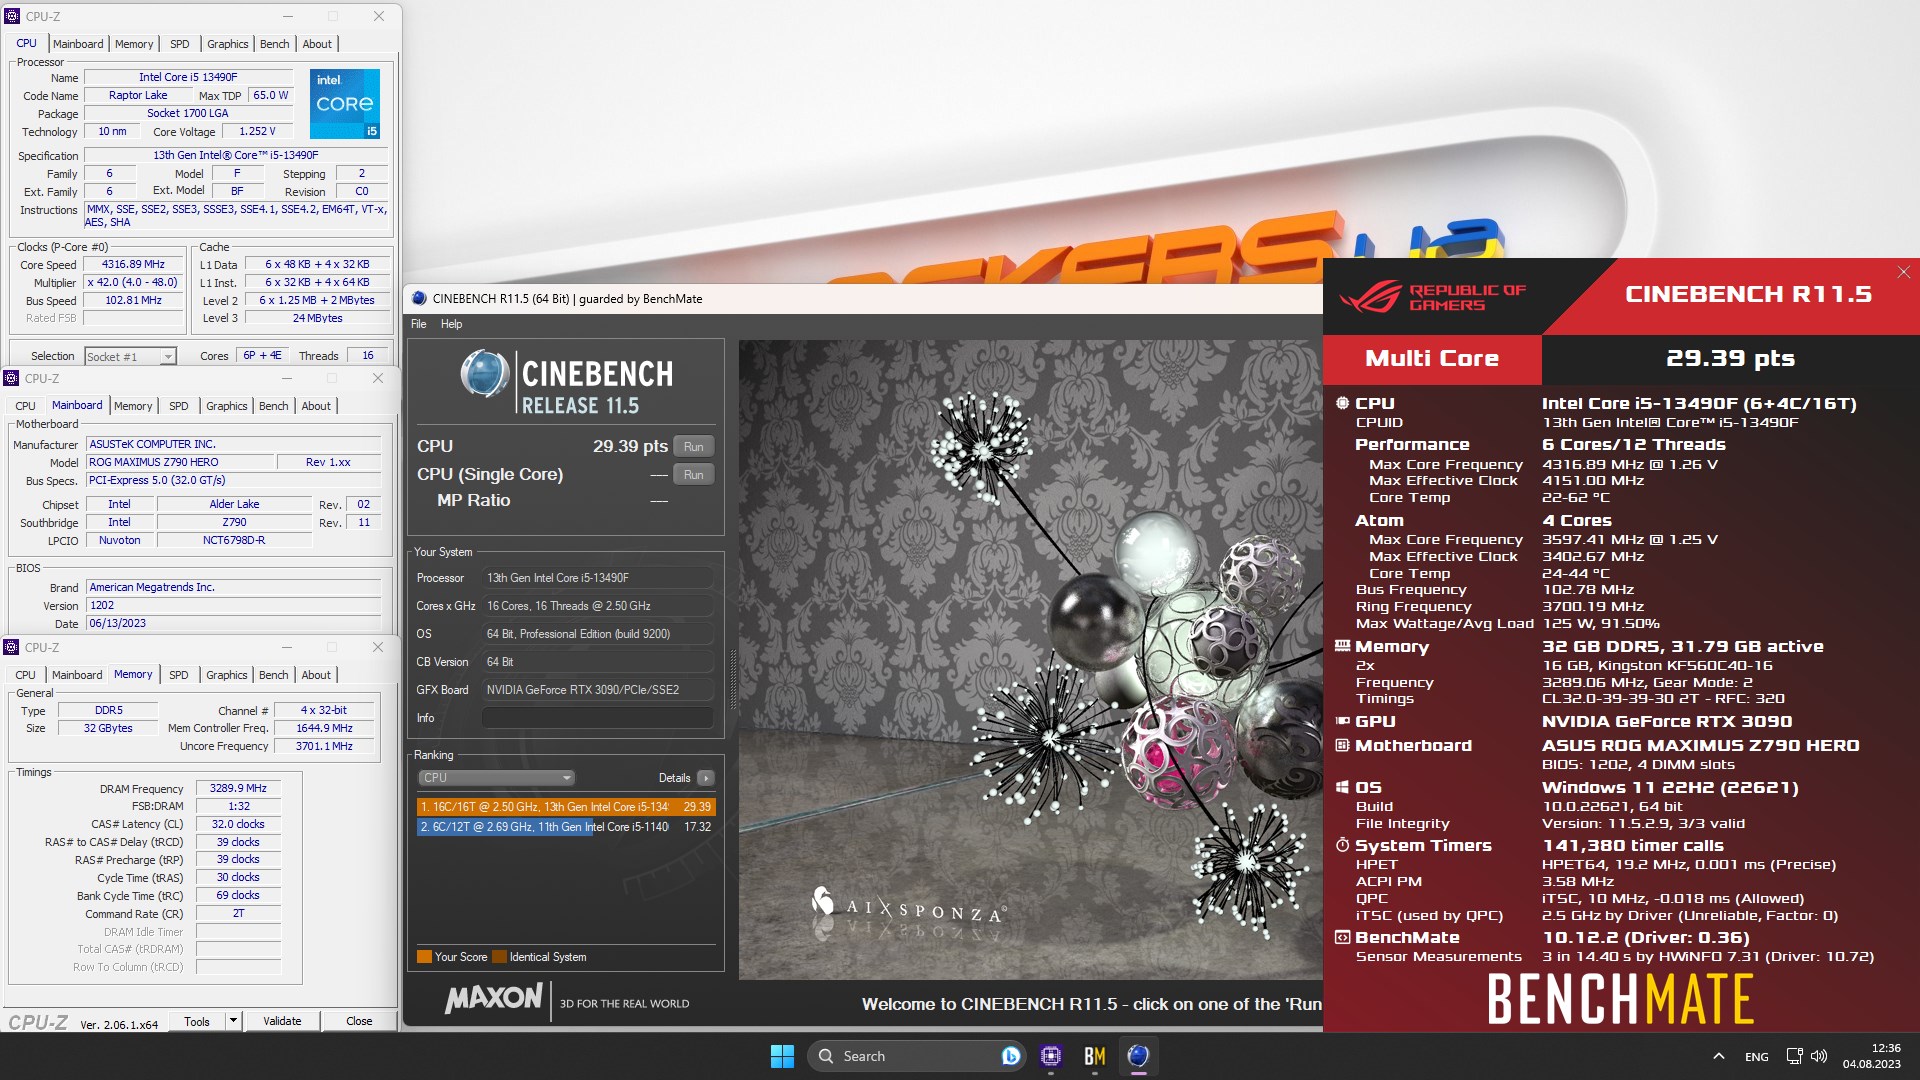The height and width of the screenshot is (1080, 1920).
Task: Show hidden system tray icons chevron
Action: (1718, 1056)
